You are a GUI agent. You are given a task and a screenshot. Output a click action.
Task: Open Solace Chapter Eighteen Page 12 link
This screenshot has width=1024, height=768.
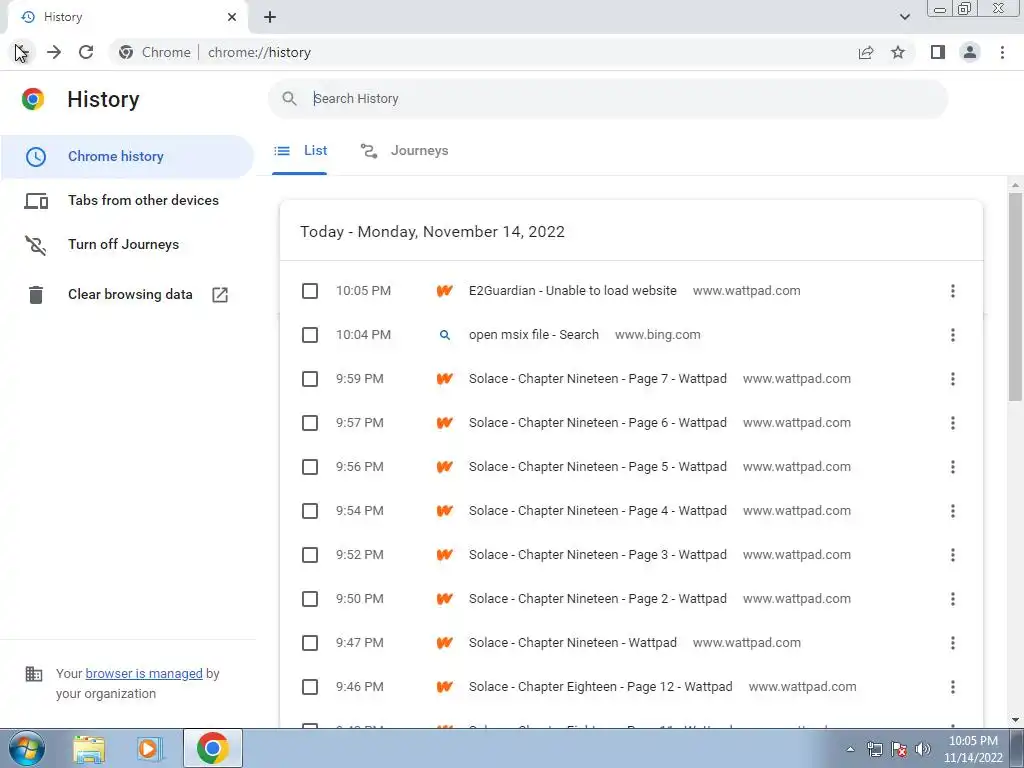click(x=601, y=687)
